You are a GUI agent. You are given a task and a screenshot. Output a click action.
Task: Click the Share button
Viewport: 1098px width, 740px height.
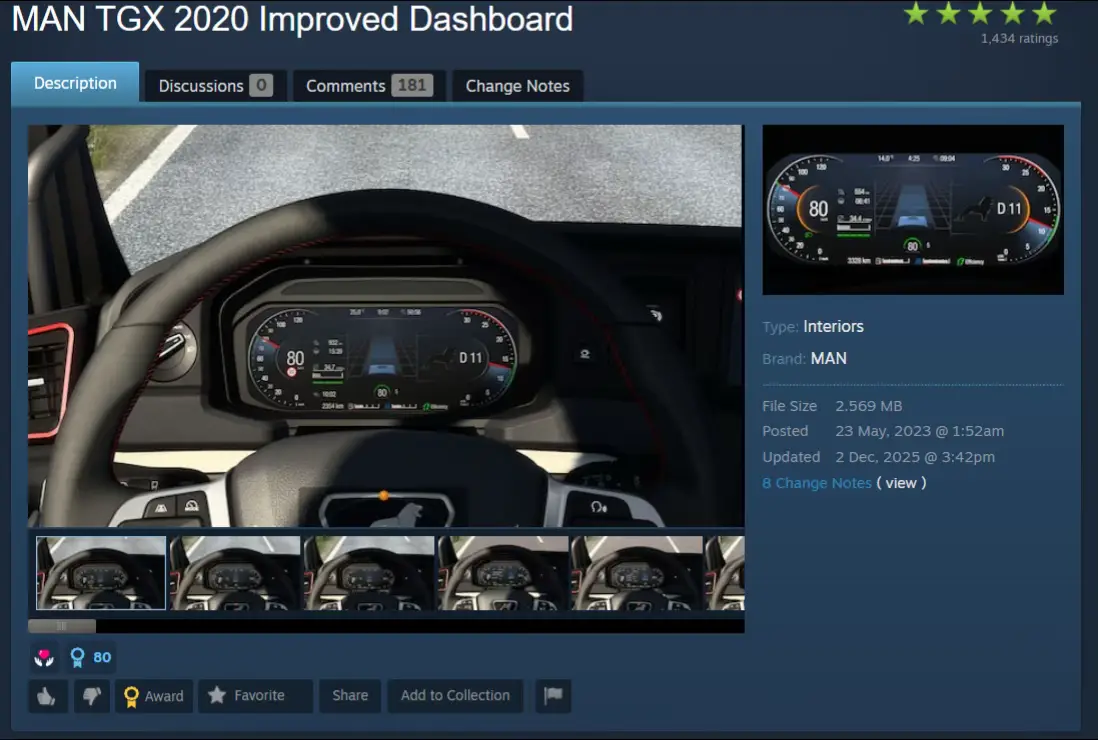click(350, 696)
